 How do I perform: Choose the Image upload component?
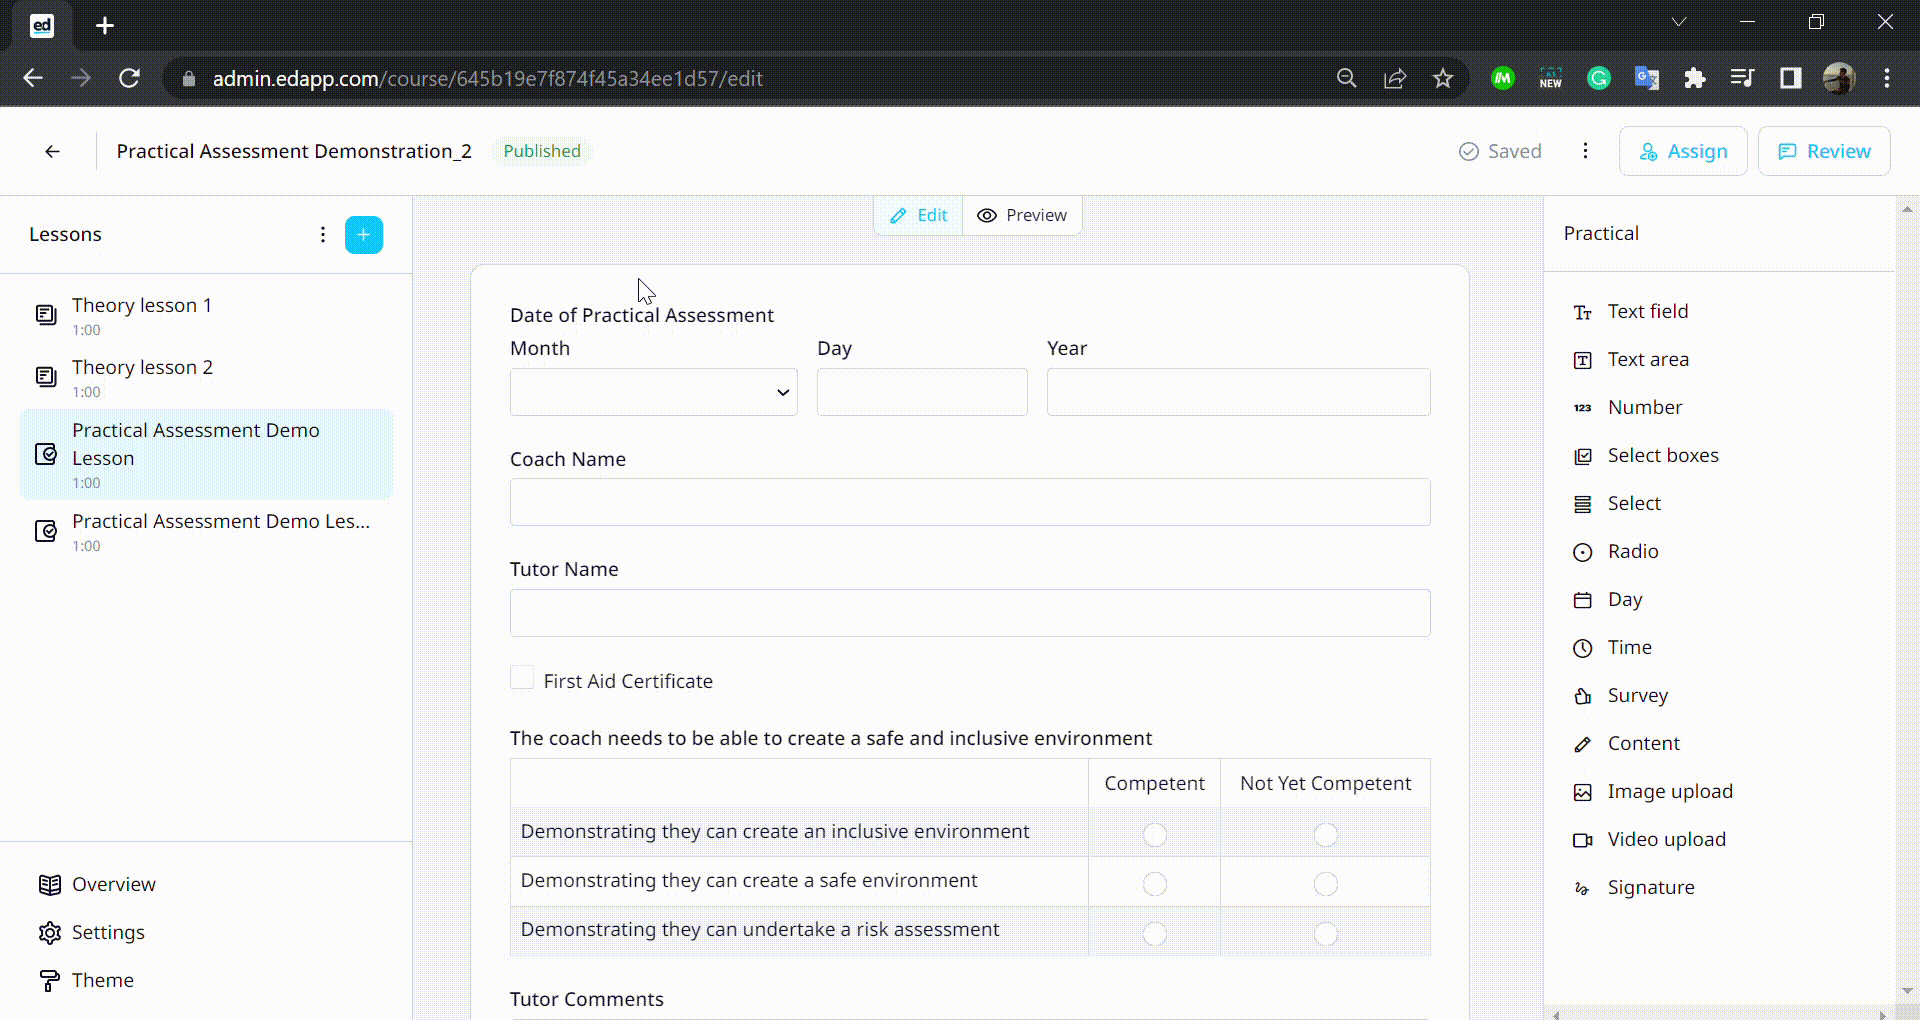1669,791
